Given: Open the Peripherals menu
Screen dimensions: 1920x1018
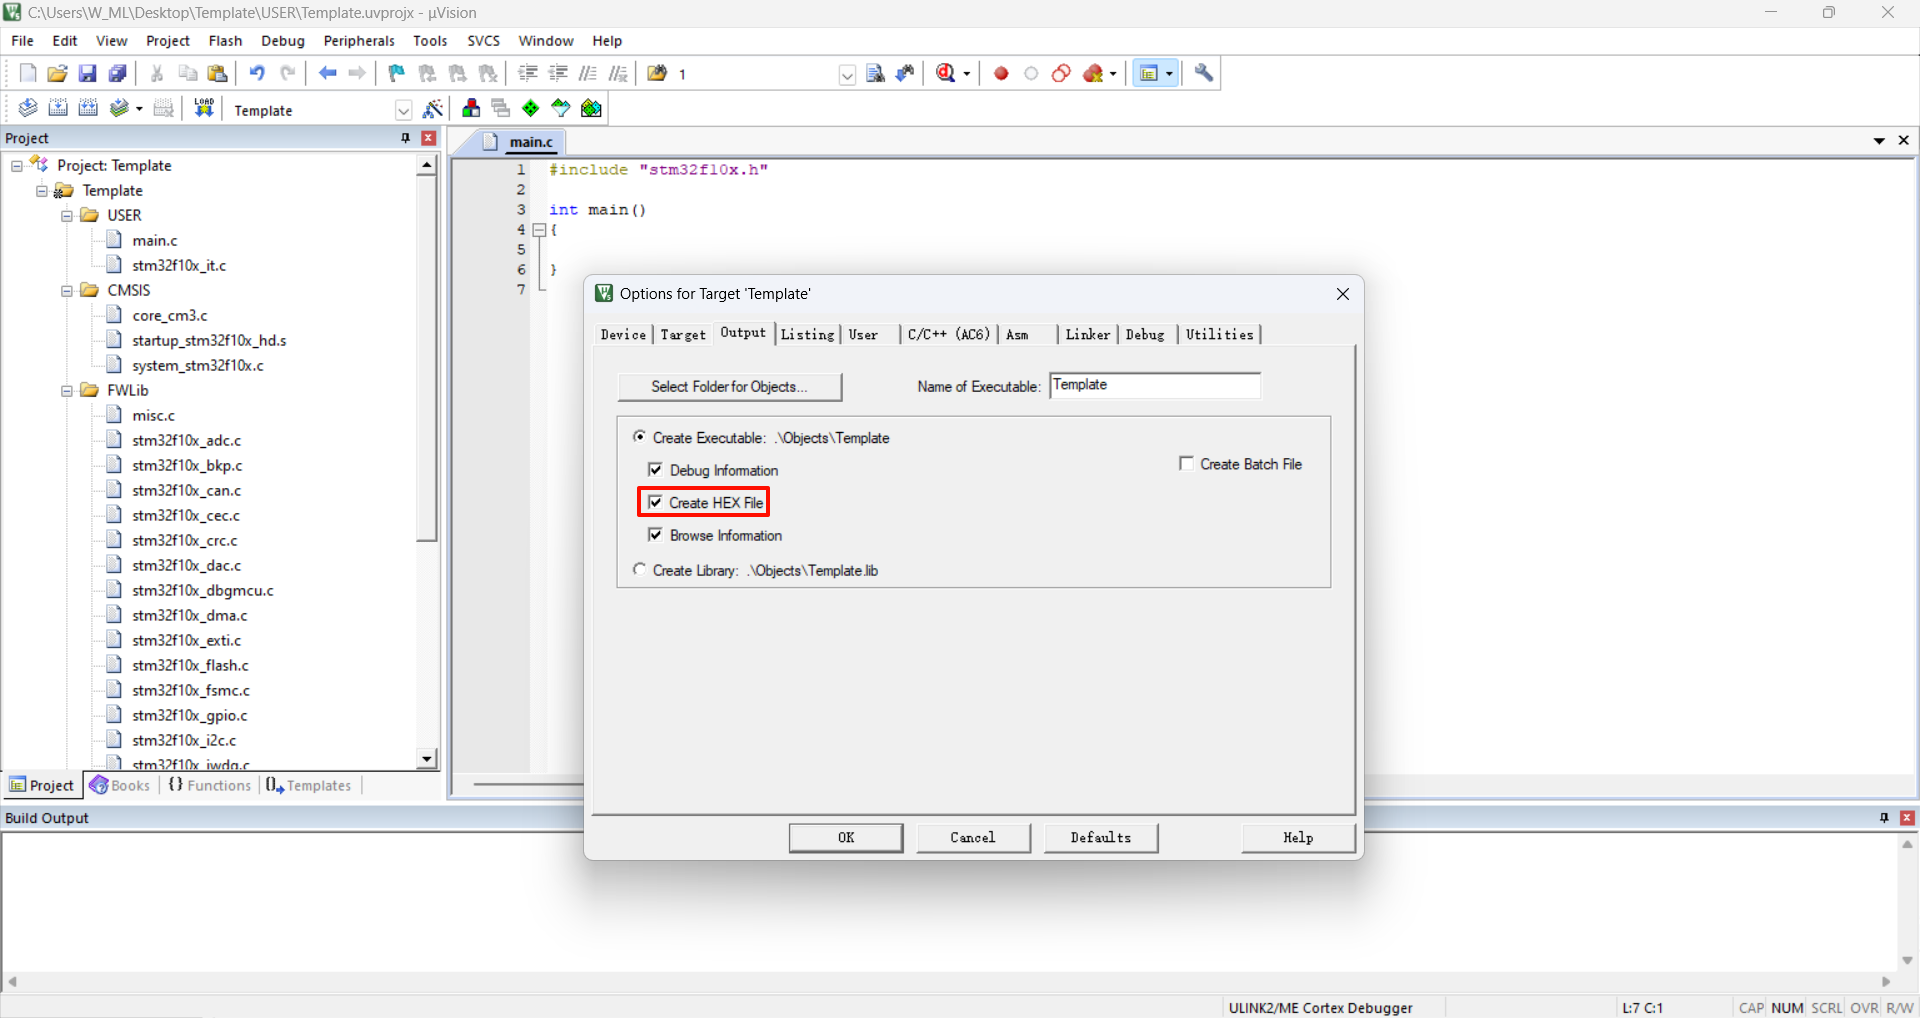Looking at the screenshot, I should (359, 41).
